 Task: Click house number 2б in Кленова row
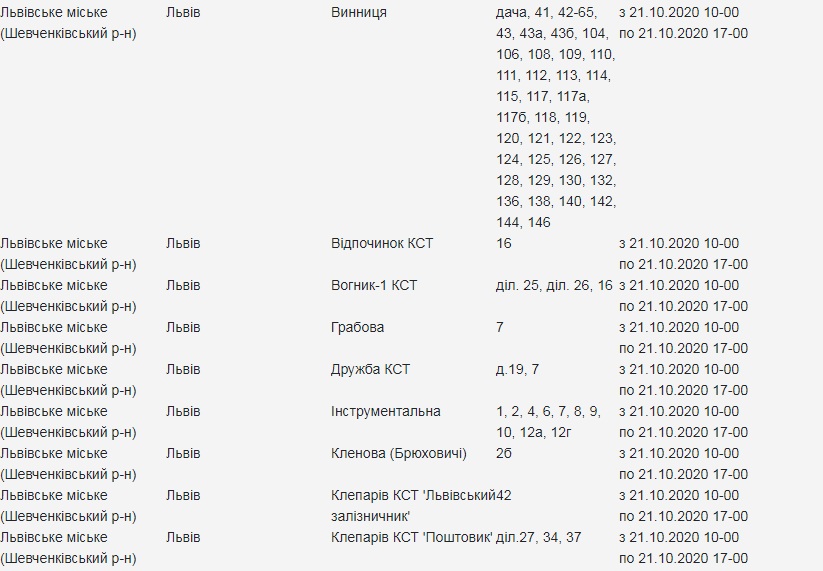[504, 454]
